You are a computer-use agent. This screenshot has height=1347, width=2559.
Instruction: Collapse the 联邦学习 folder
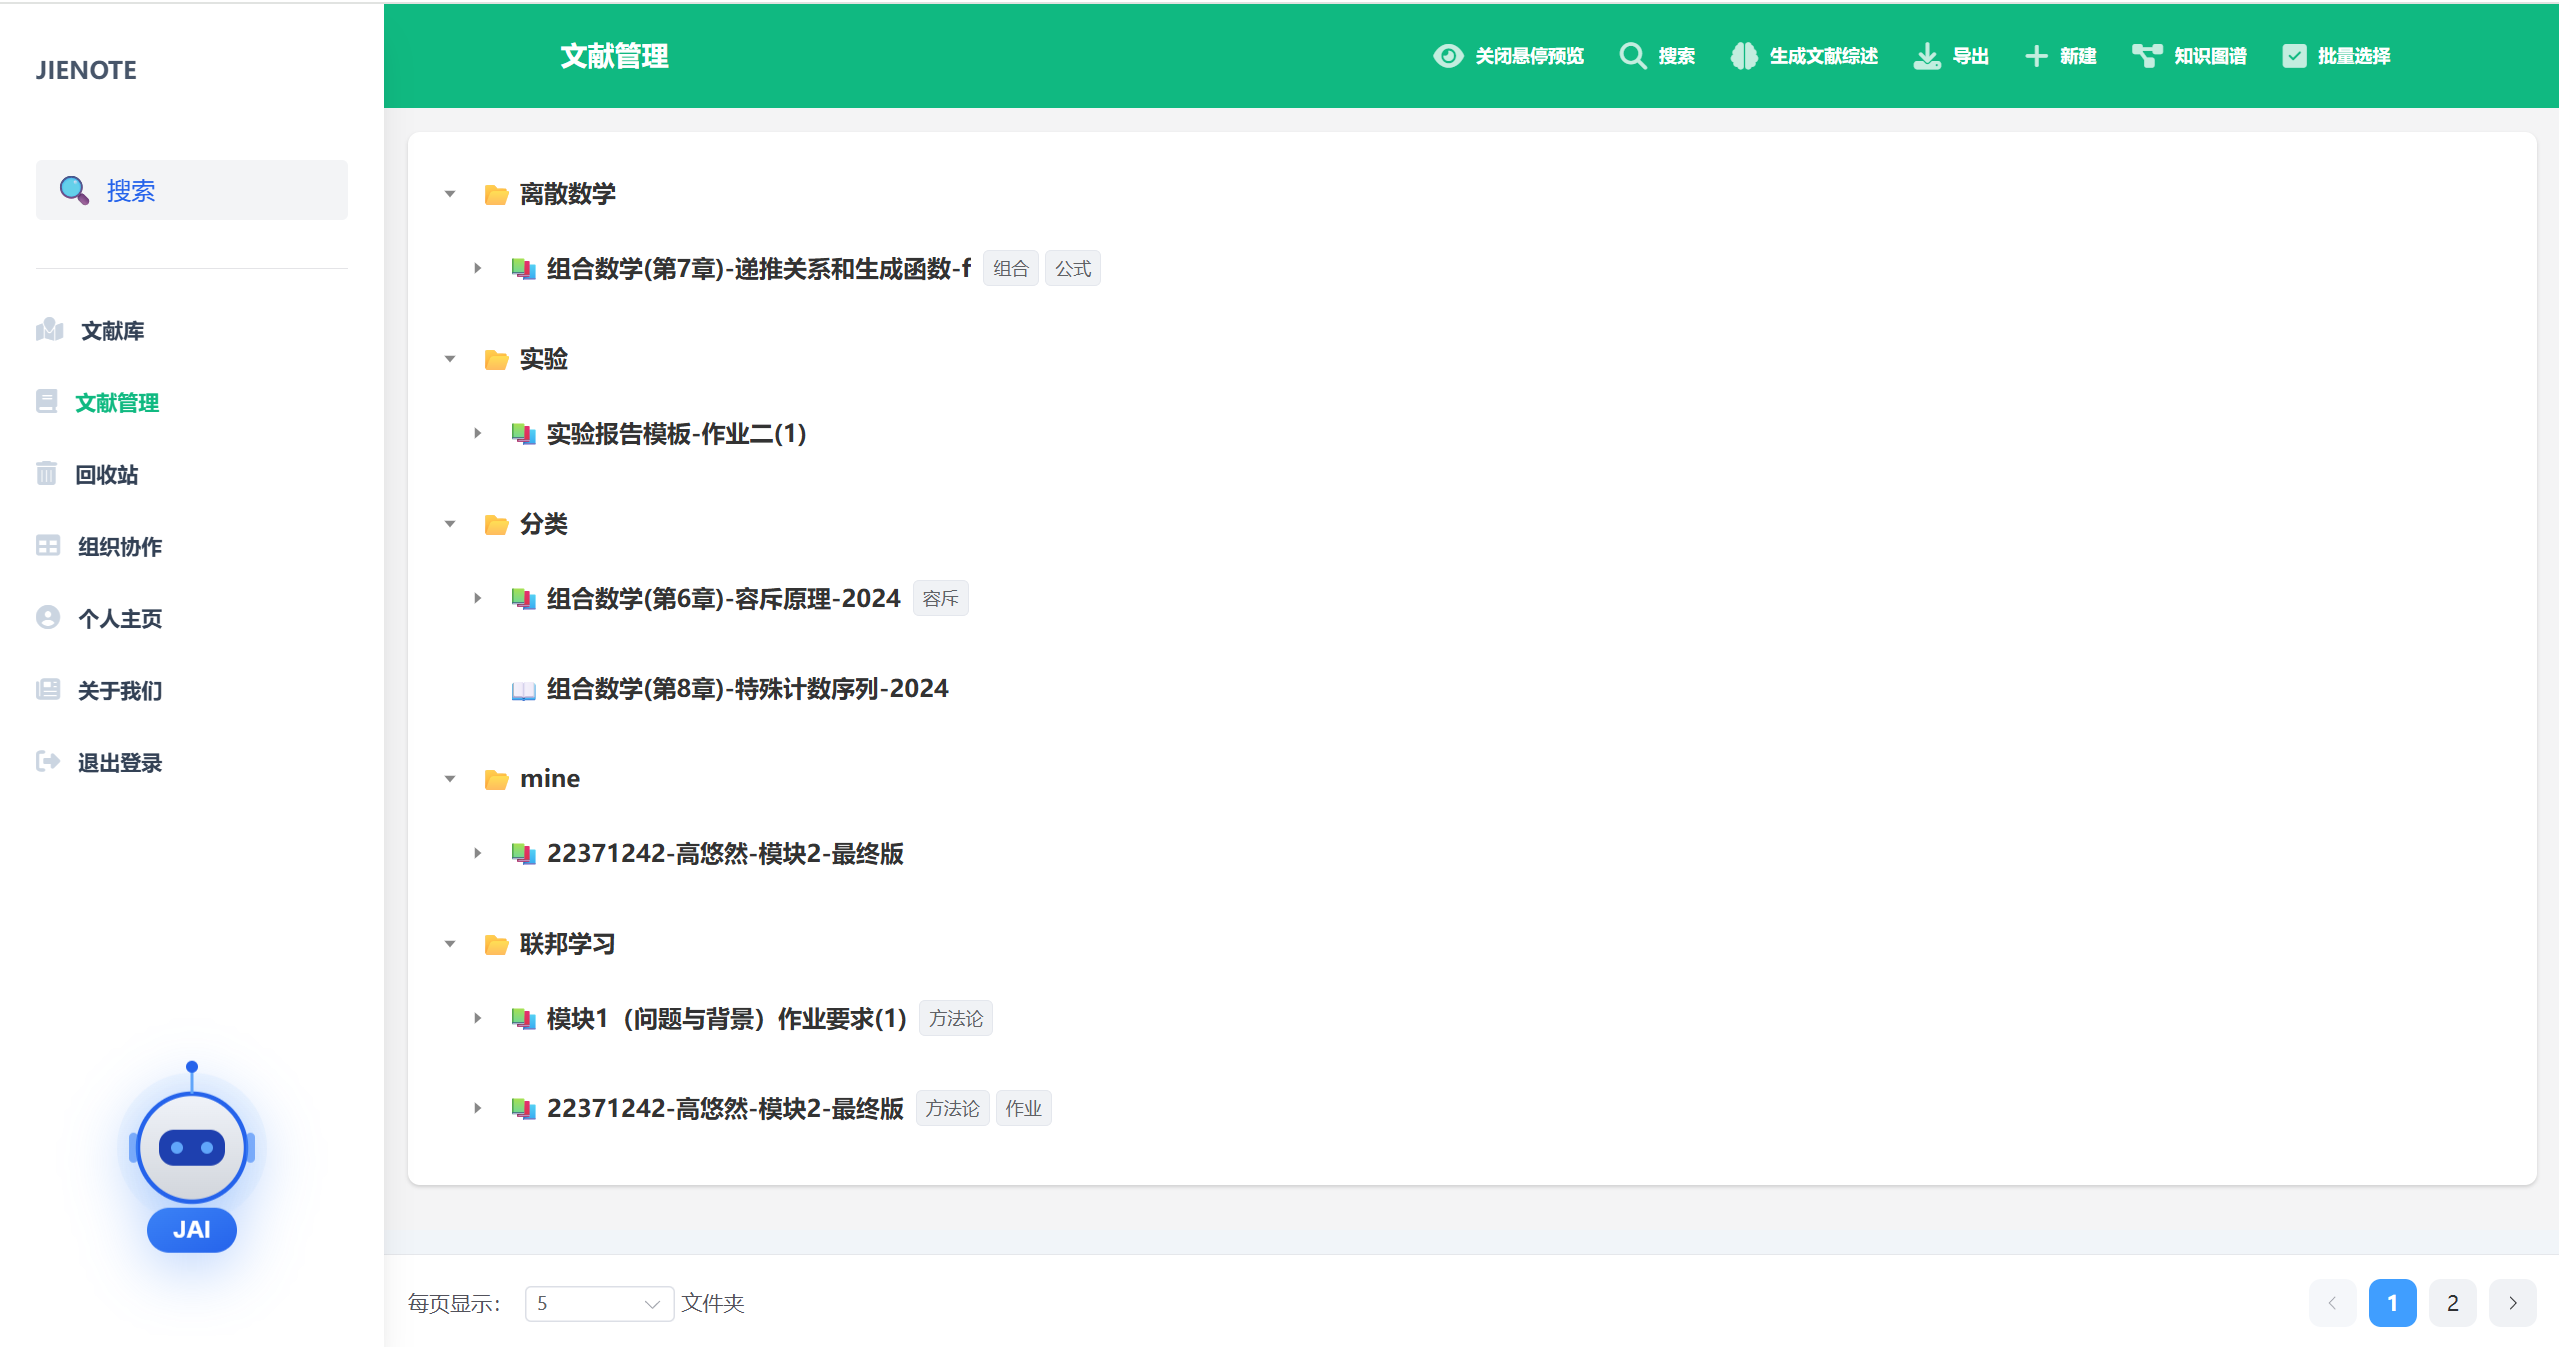(x=450, y=943)
